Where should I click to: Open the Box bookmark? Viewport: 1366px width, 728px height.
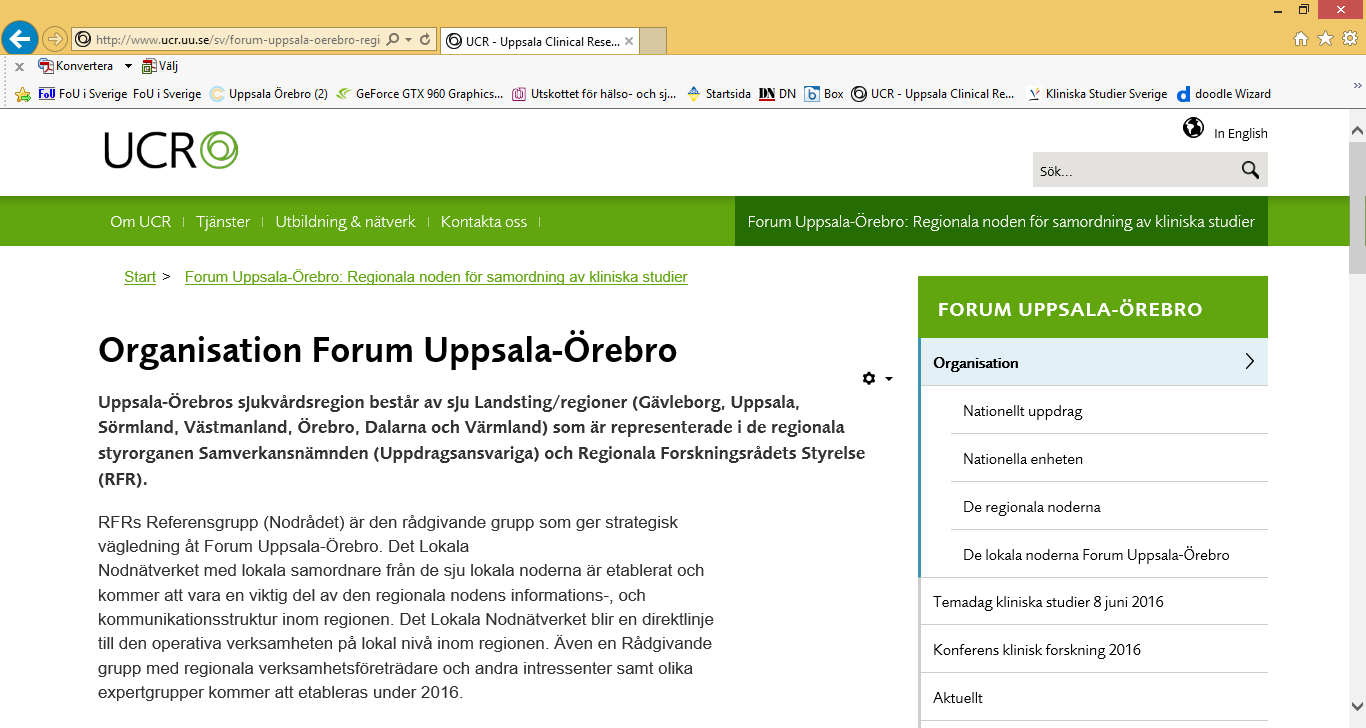pyautogui.click(x=824, y=94)
